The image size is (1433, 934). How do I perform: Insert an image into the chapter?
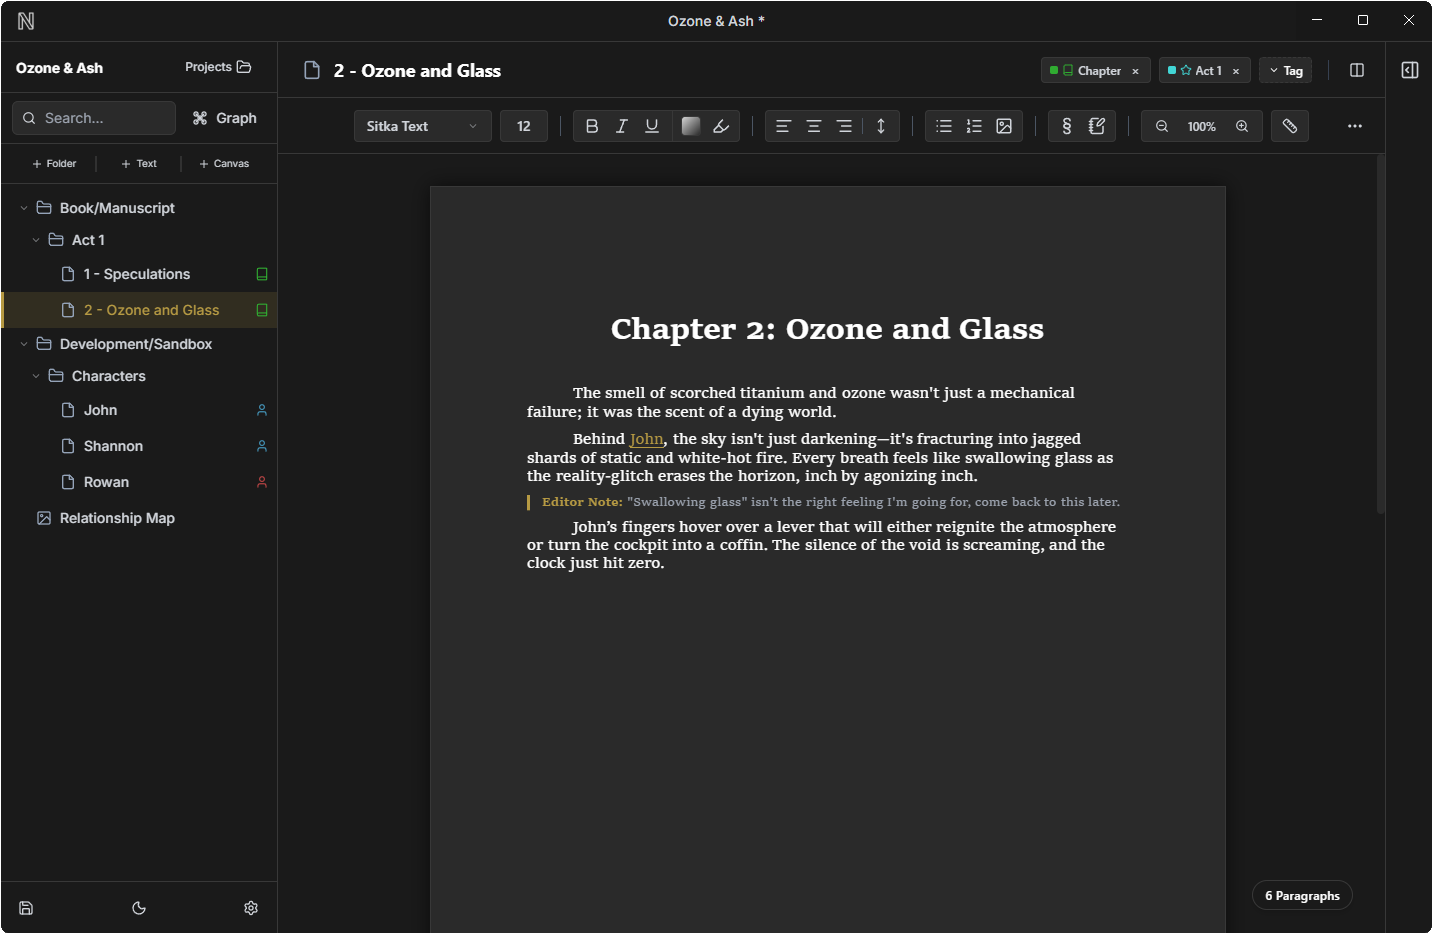point(1004,126)
